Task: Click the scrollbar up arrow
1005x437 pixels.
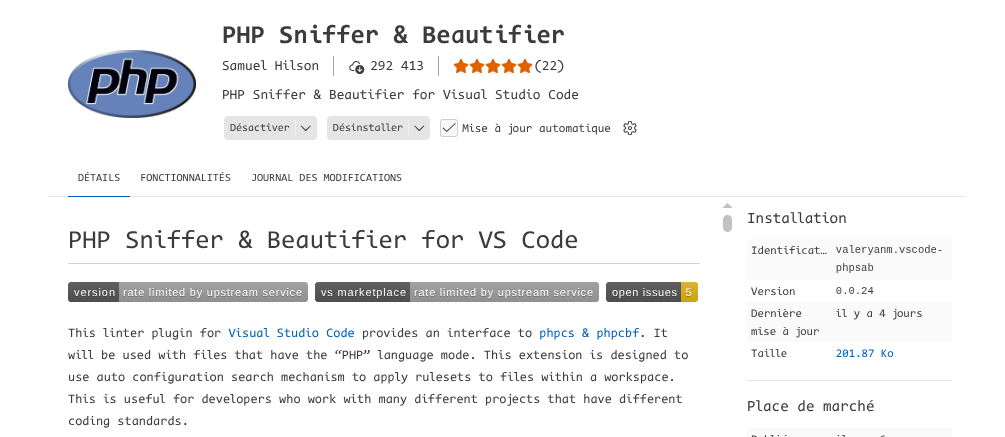Action: tap(727, 208)
